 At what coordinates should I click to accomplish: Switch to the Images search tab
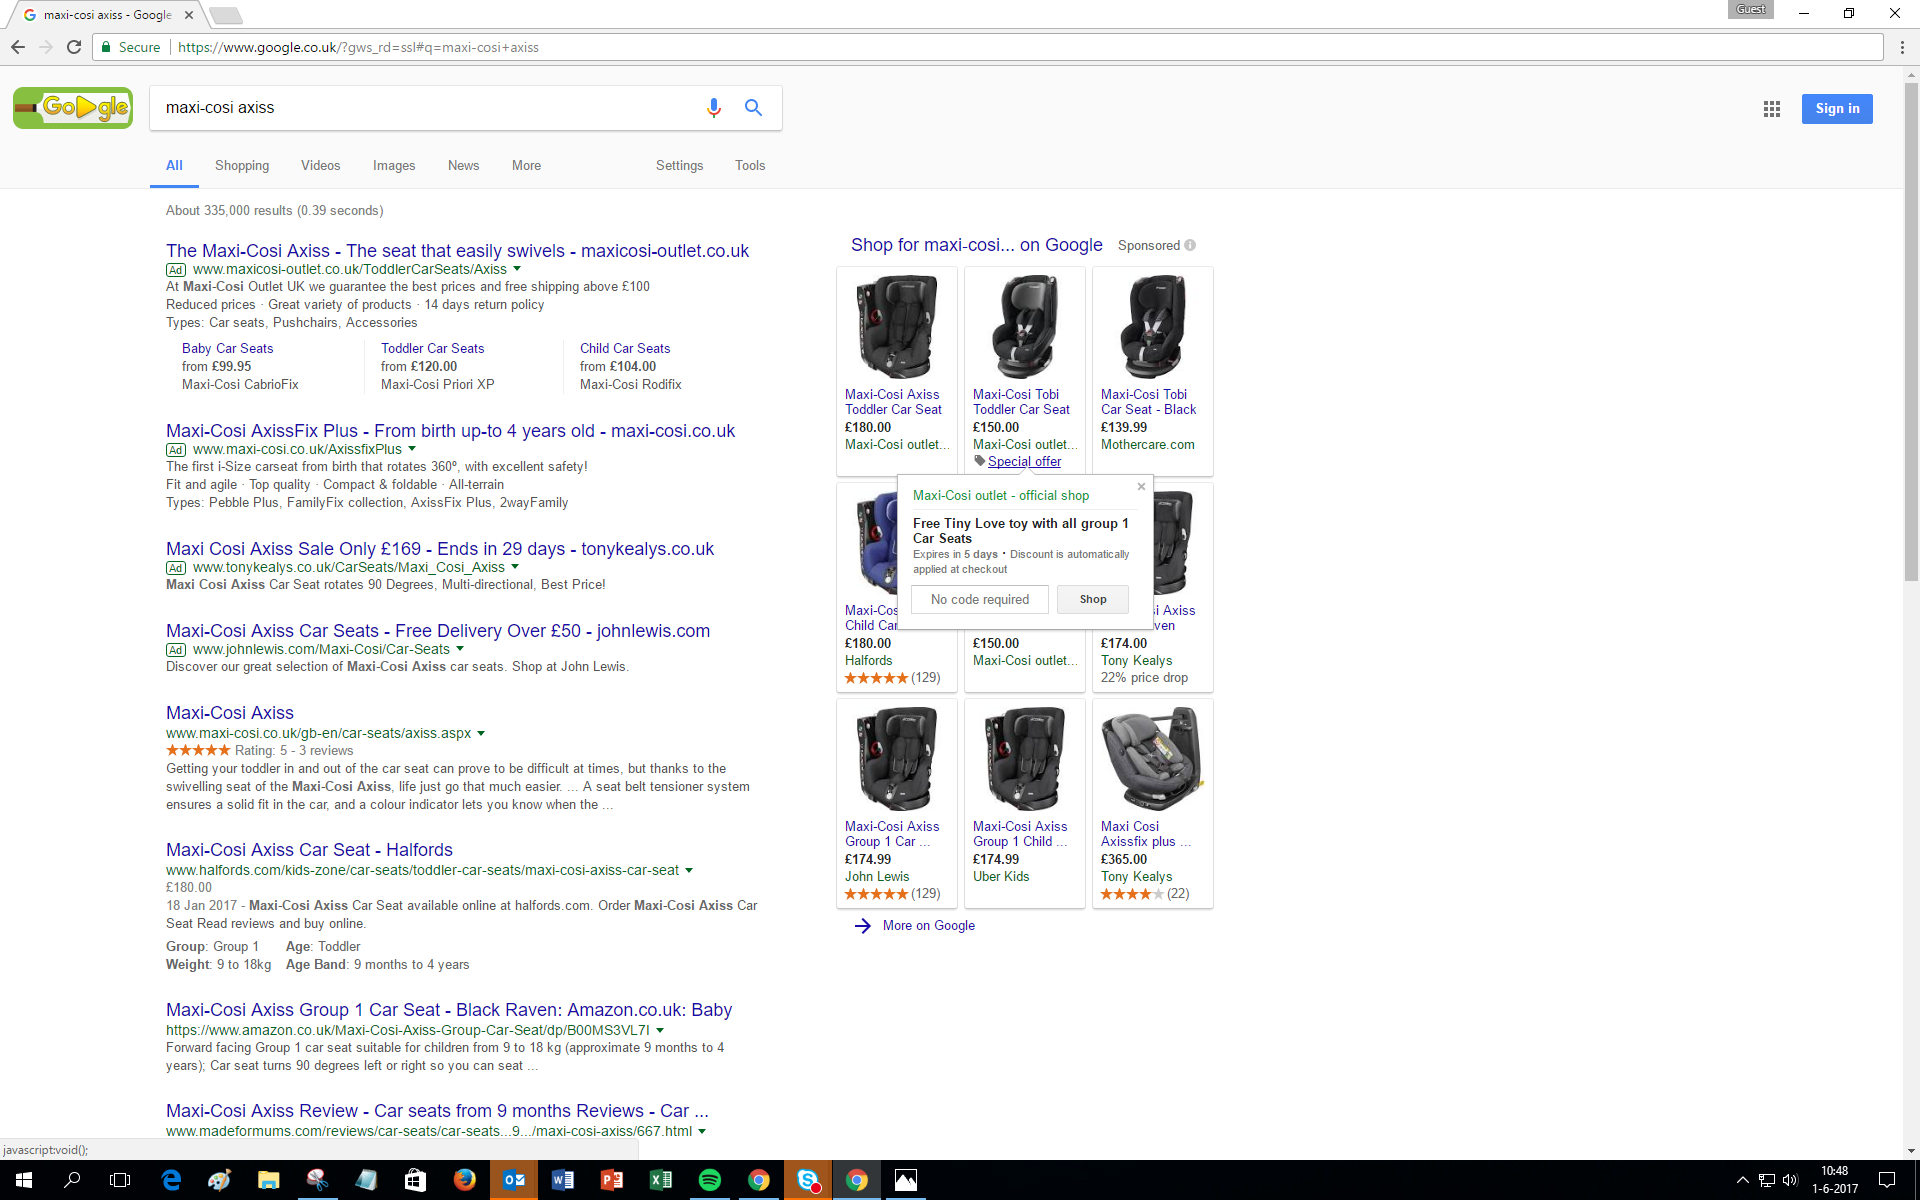coord(394,165)
